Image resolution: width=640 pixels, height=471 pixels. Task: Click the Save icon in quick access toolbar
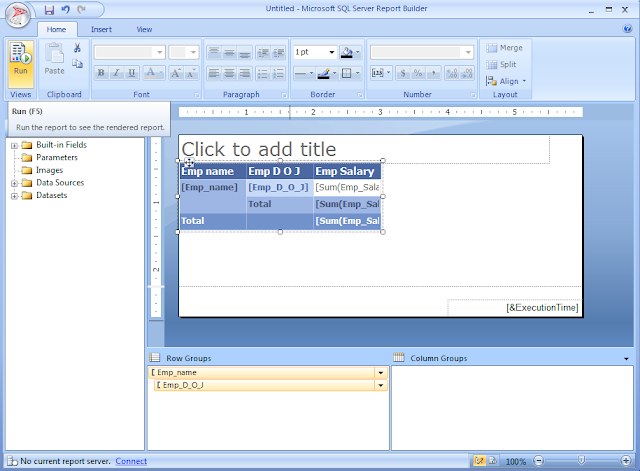(x=49, y=9)
